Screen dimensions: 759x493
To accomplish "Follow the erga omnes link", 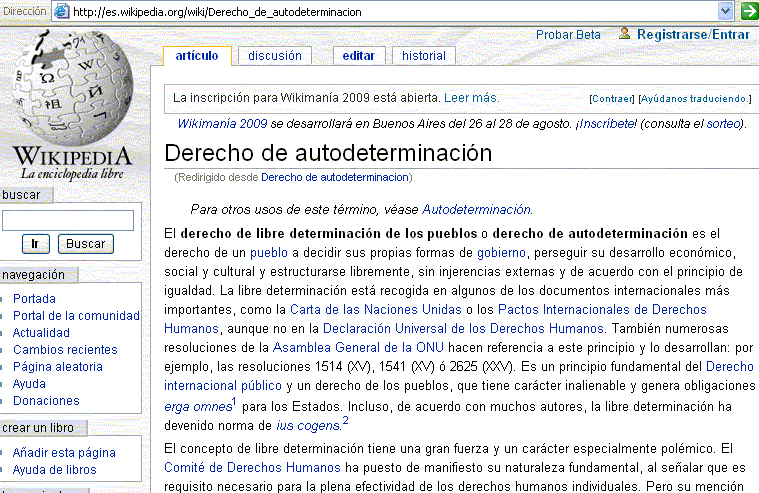I will click(x=197, y=407).
